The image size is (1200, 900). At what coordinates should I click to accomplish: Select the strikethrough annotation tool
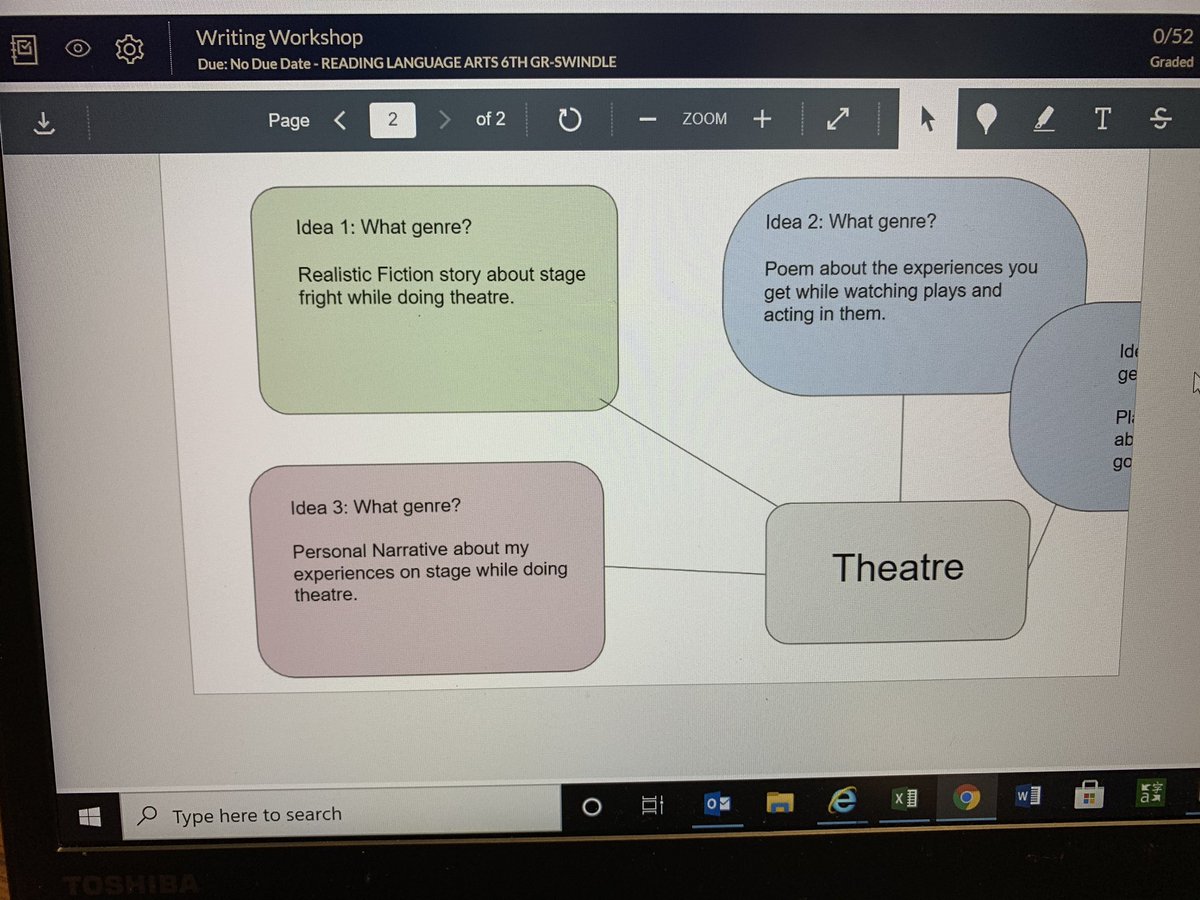click(x=1160, y=119)
